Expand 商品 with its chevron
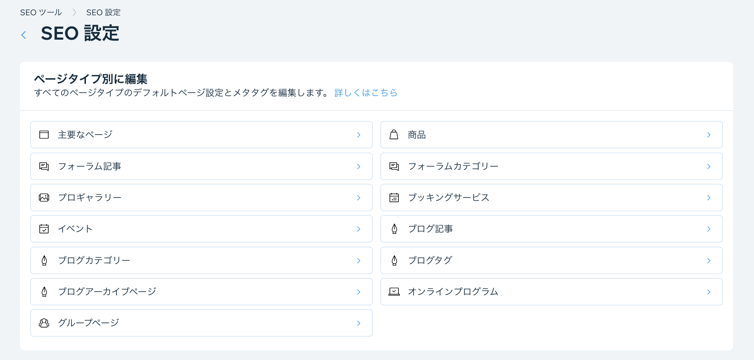This screenshot has height=360, width=754. click(708, 135)
